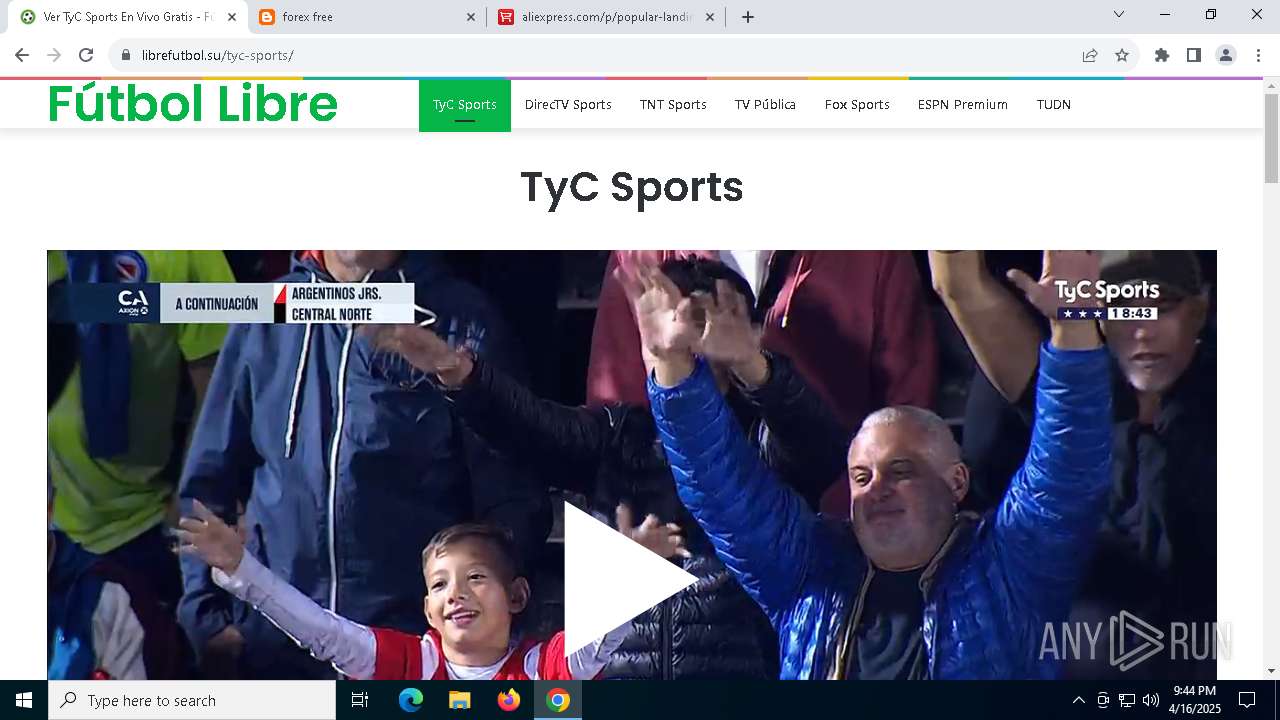Show hidden system tray icons
This screenshot has height=720, width=1280.
[1078, 700]
